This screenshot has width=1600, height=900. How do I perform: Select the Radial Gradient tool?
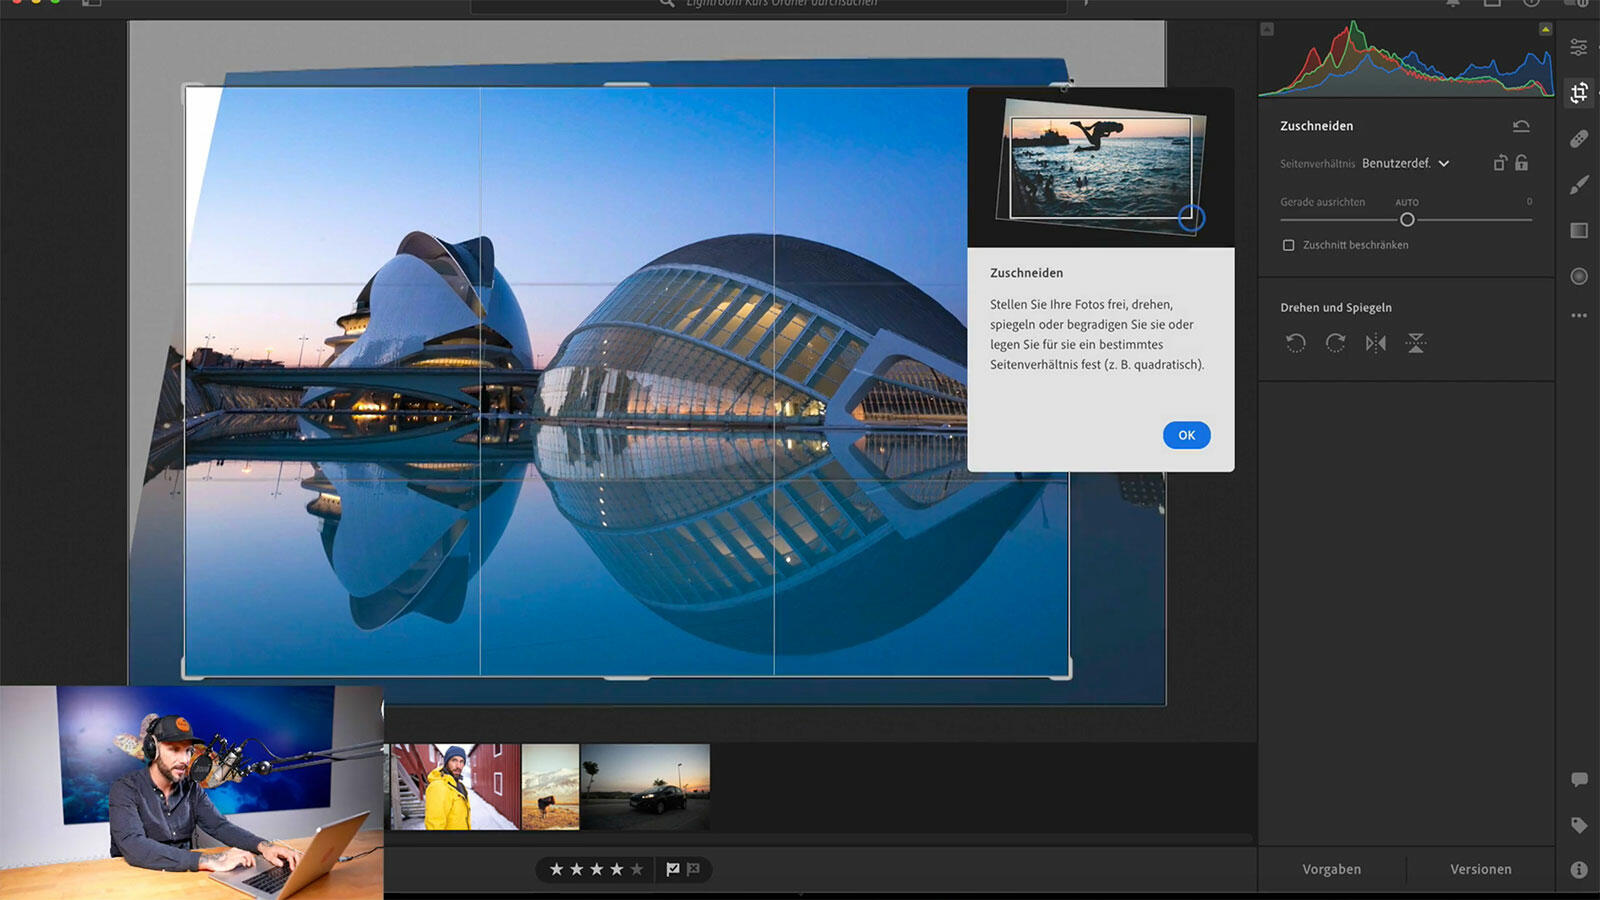click(x=1579, y=276)
